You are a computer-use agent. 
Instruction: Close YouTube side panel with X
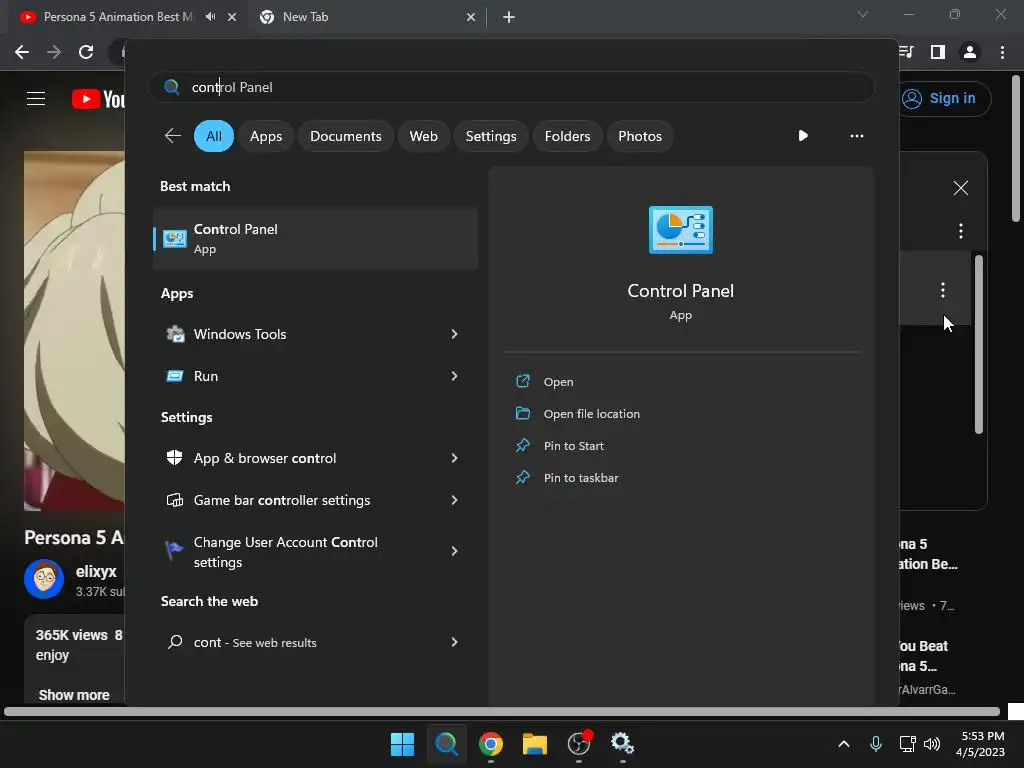point(961,188)
